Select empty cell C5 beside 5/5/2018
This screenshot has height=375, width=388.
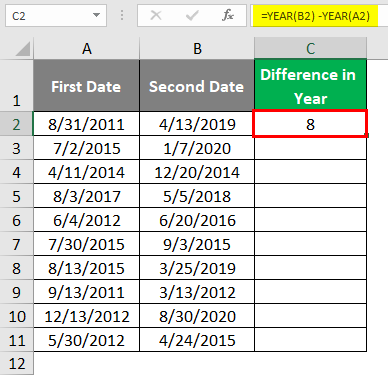(310, 196)
